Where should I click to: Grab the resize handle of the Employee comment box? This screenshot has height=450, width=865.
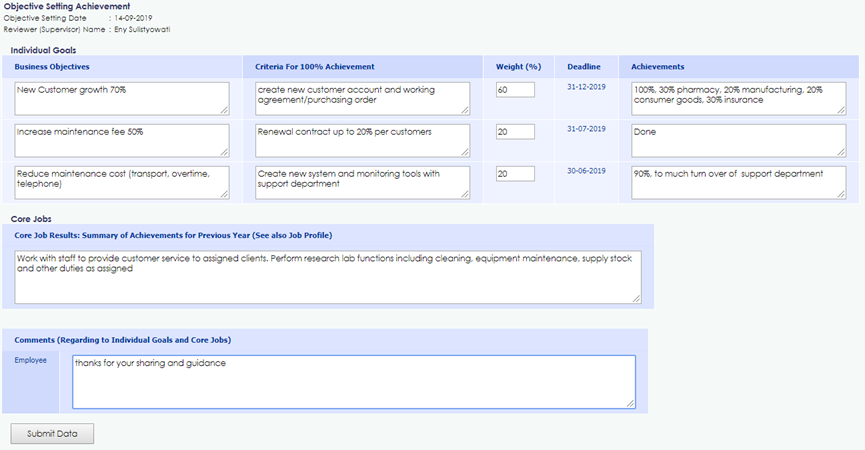click(x=630, y=403)
